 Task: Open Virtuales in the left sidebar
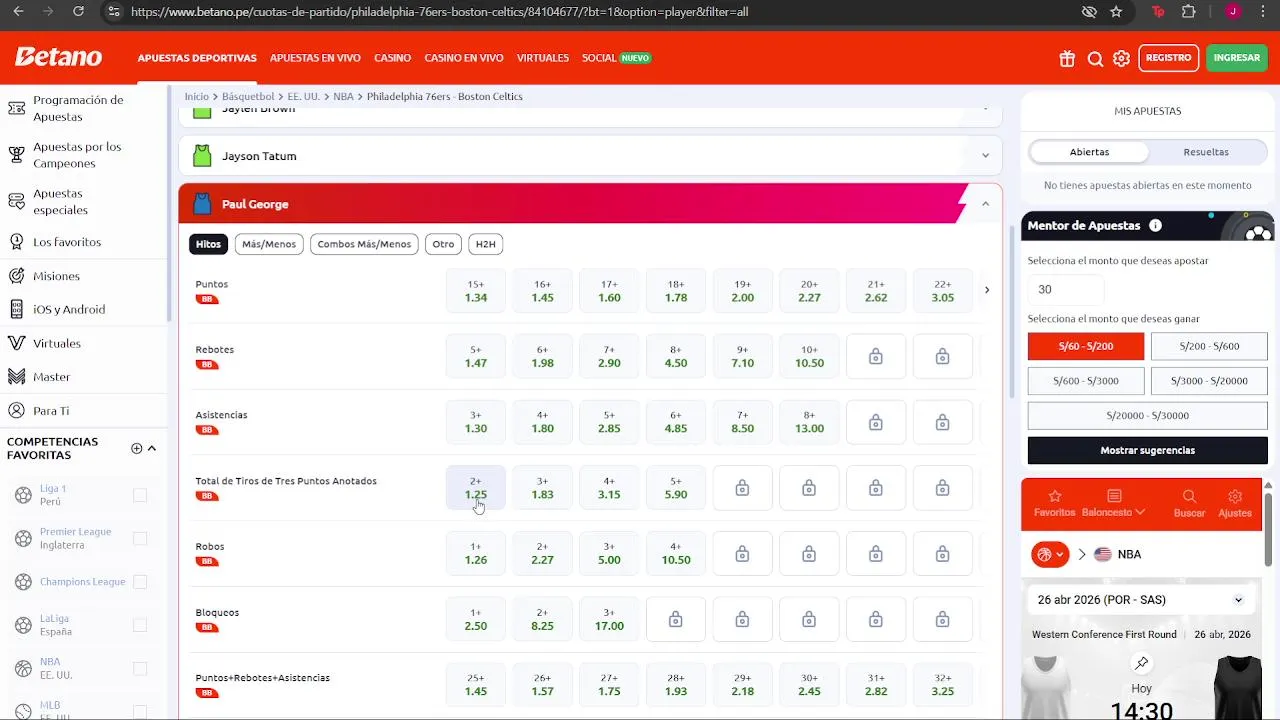[x=56, y=343]
